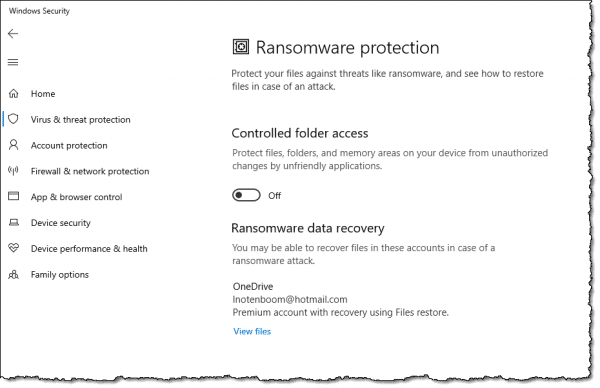This screenshot has width=600, height=388.
Task: Go to Firewall & network protection
Action: (90, 171)
